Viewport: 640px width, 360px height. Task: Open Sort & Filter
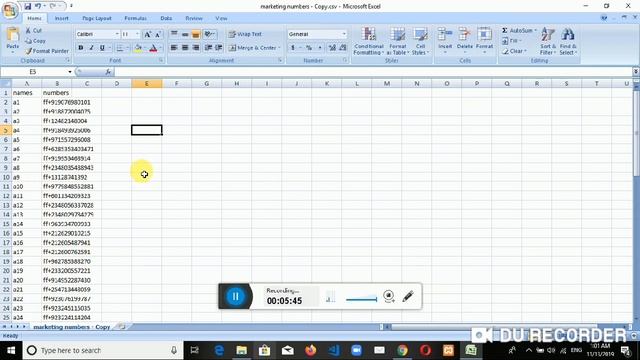[547, 41]
